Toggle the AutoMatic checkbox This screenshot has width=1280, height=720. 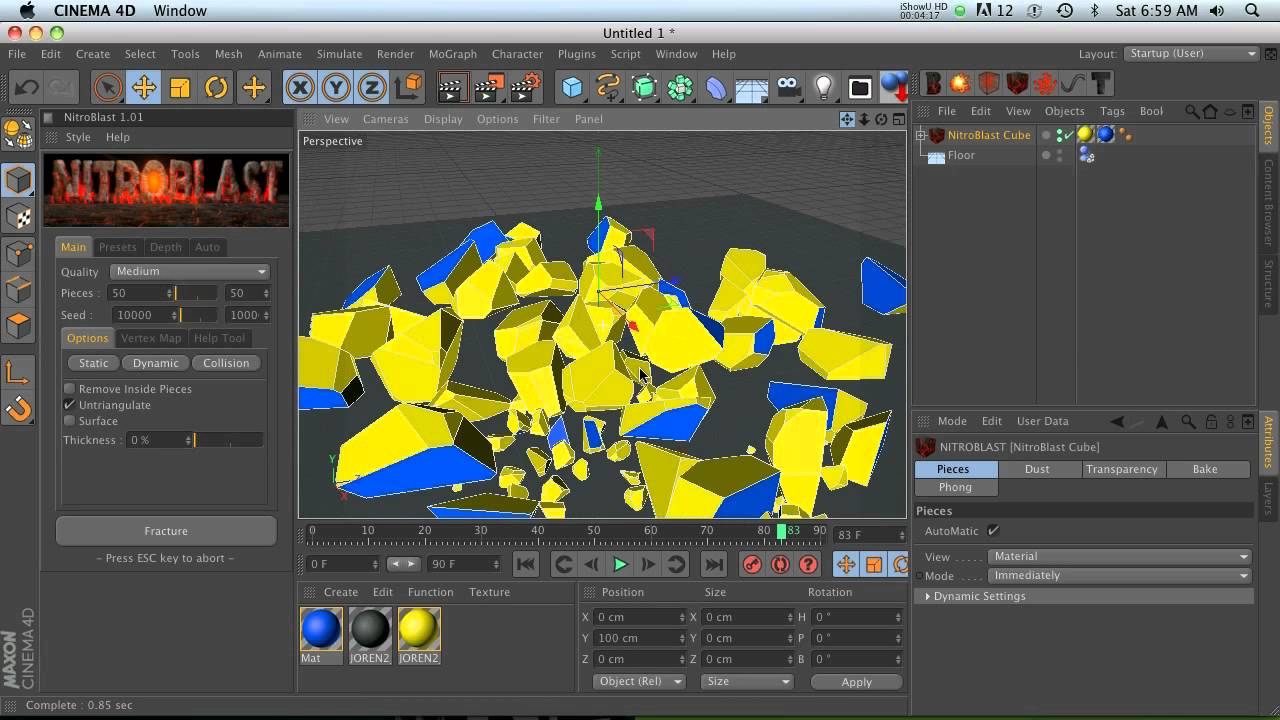[993, 531]
